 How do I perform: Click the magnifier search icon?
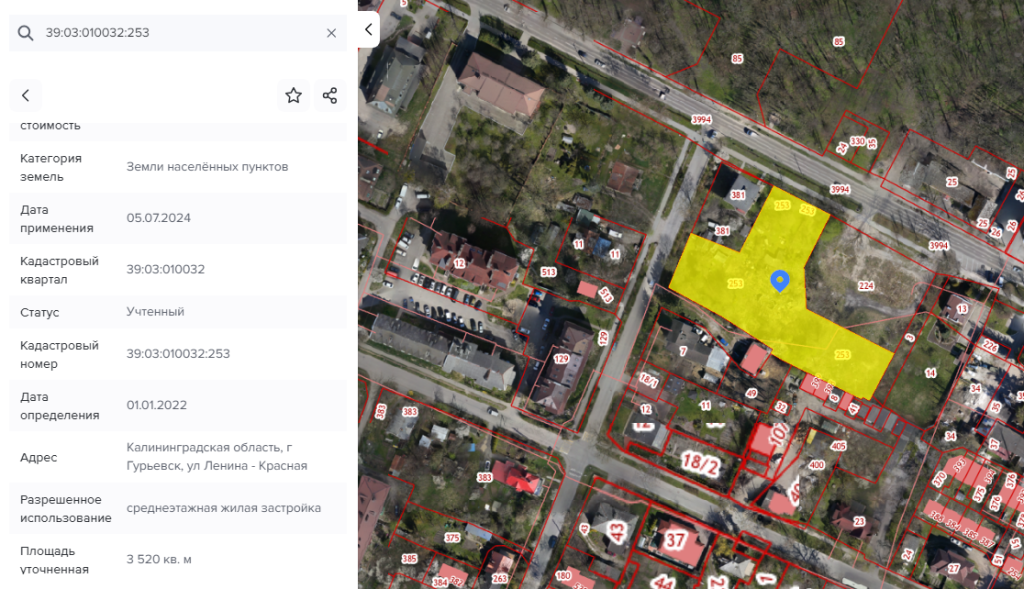tap(26, 33)
